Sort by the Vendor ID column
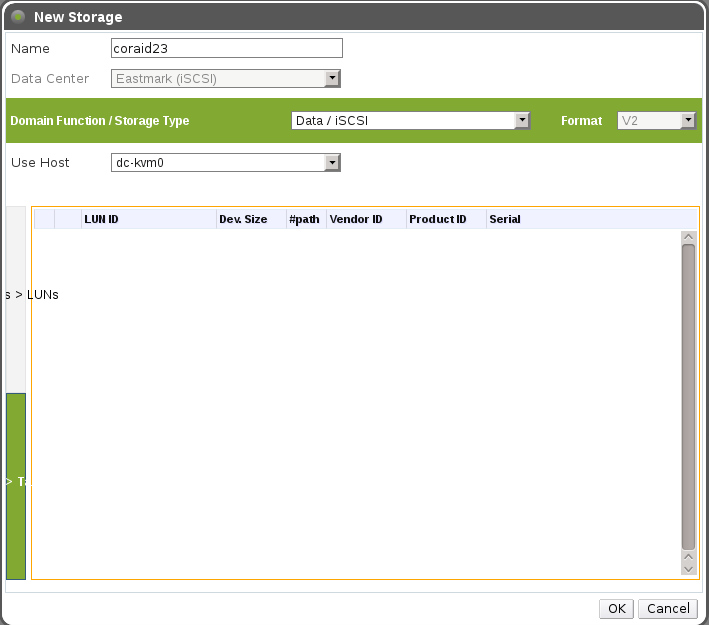The height and width of the screenshot is (625, 709). point(365,219)
